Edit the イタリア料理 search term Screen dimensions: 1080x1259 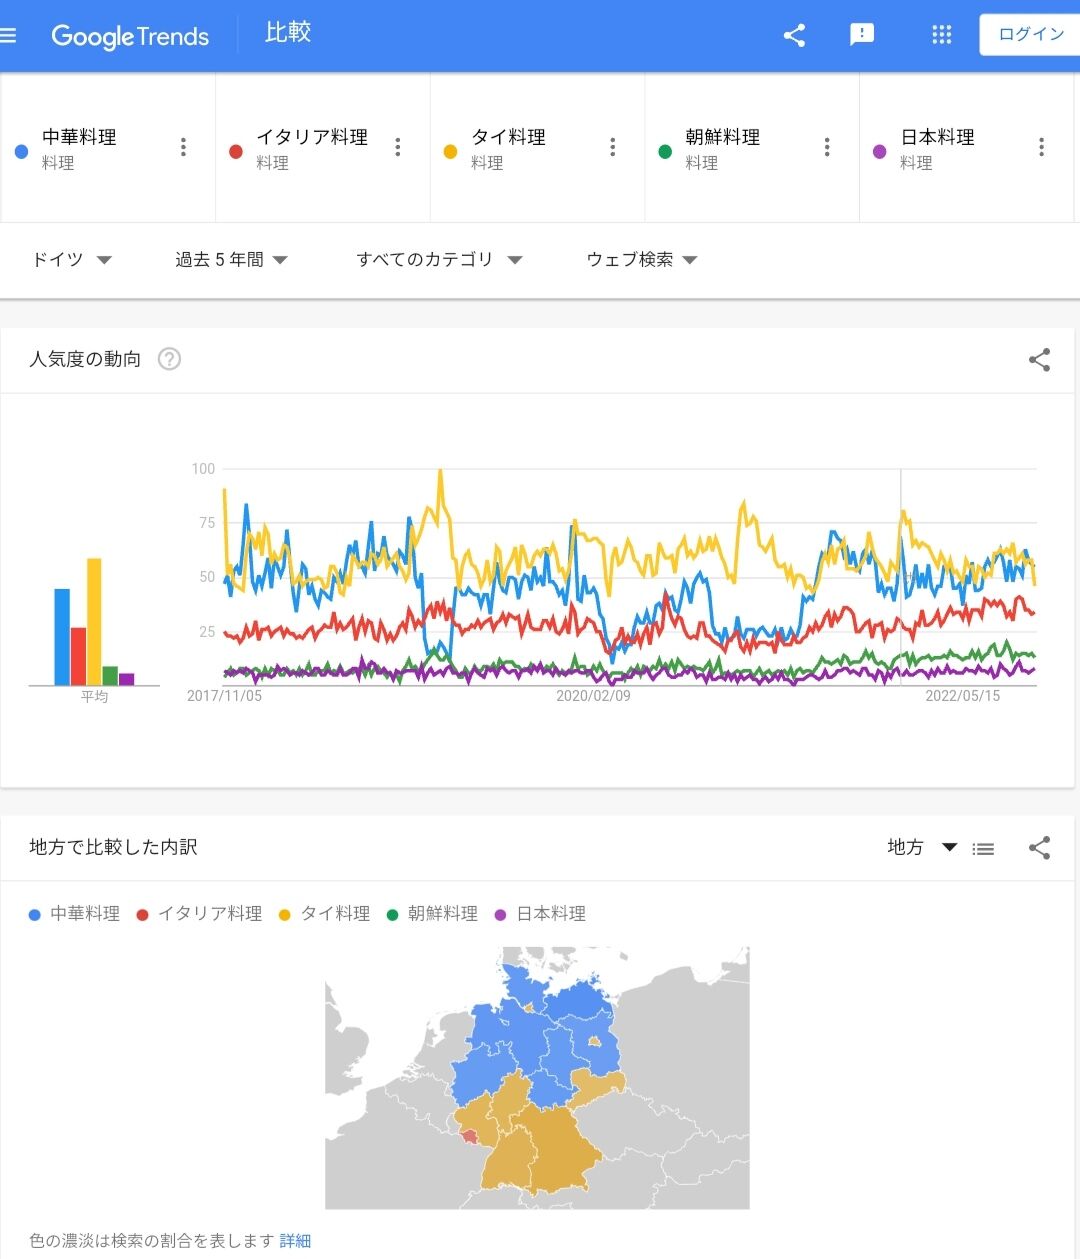312,137
